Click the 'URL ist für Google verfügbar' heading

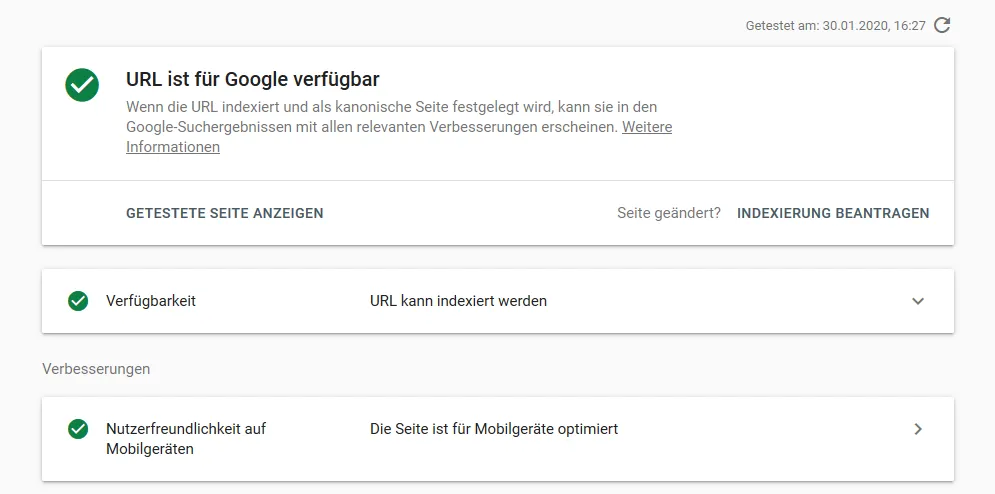click(253, 79)
